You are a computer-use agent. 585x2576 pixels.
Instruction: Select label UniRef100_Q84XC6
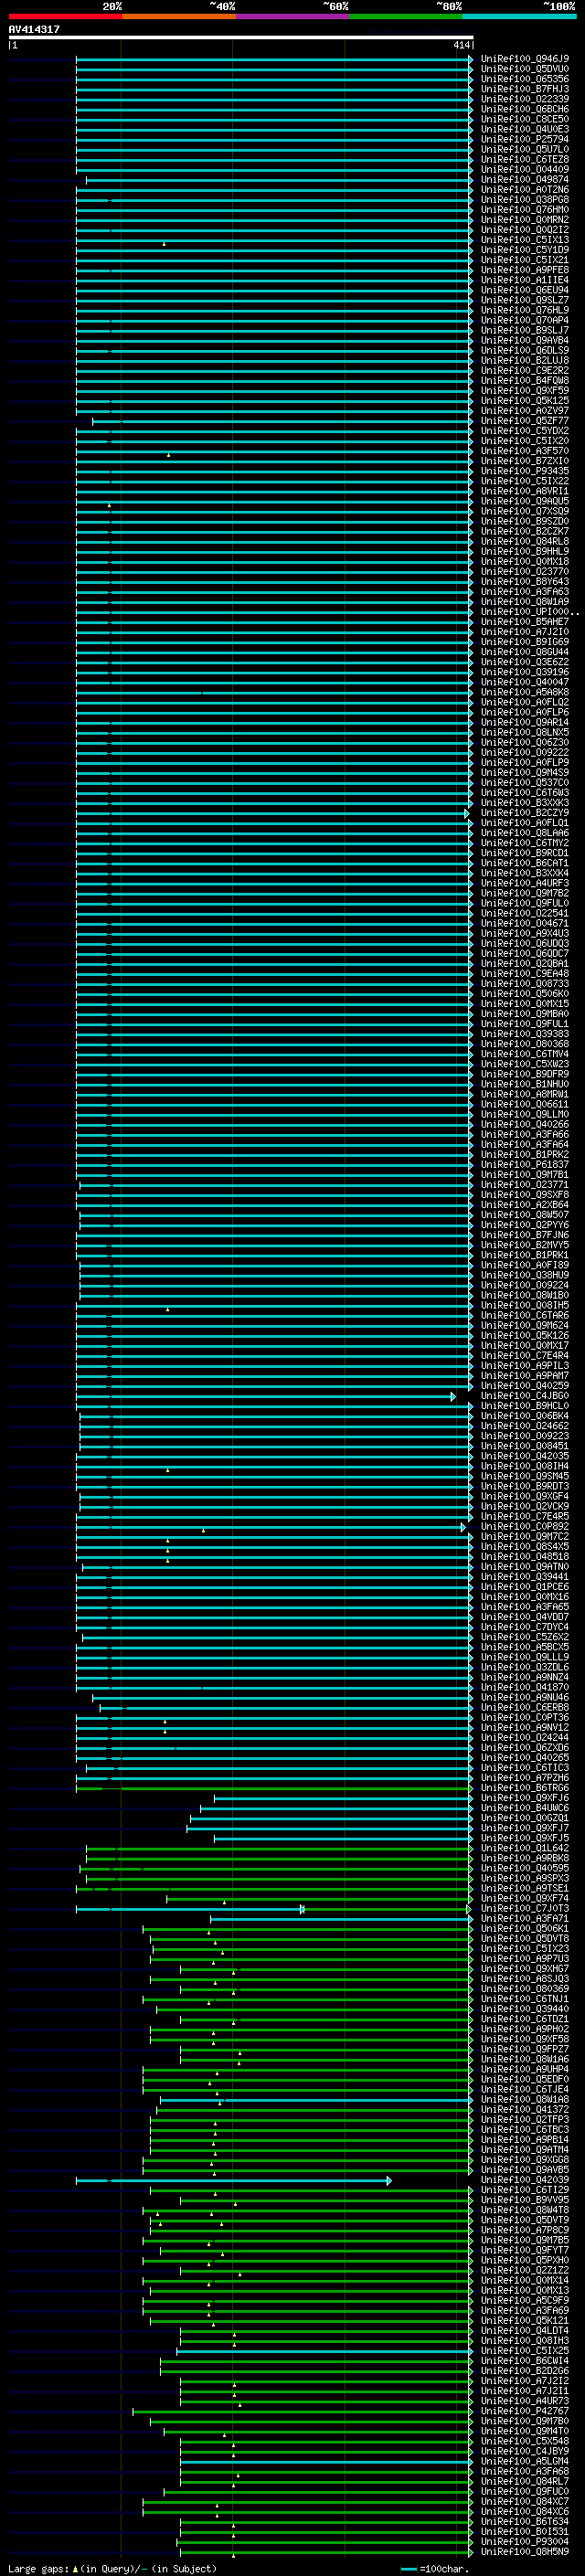[524, 2511]
